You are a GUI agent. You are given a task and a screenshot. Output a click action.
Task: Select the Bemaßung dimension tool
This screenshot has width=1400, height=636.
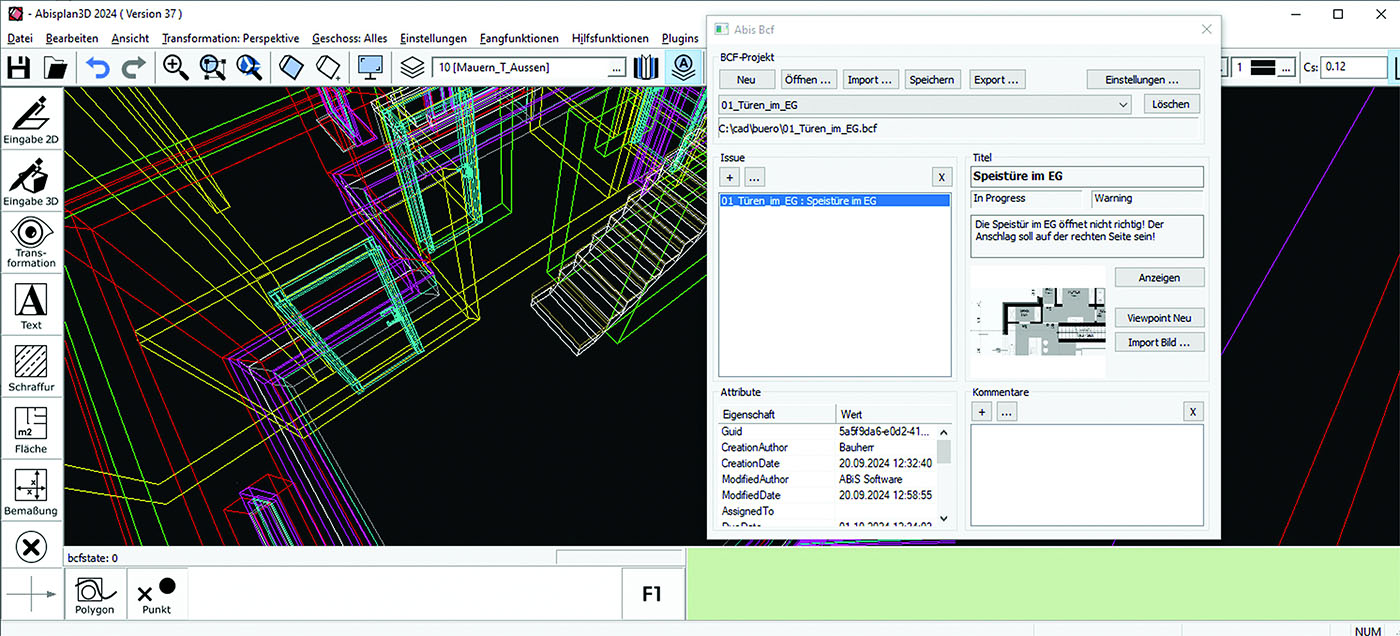point(31,492)
